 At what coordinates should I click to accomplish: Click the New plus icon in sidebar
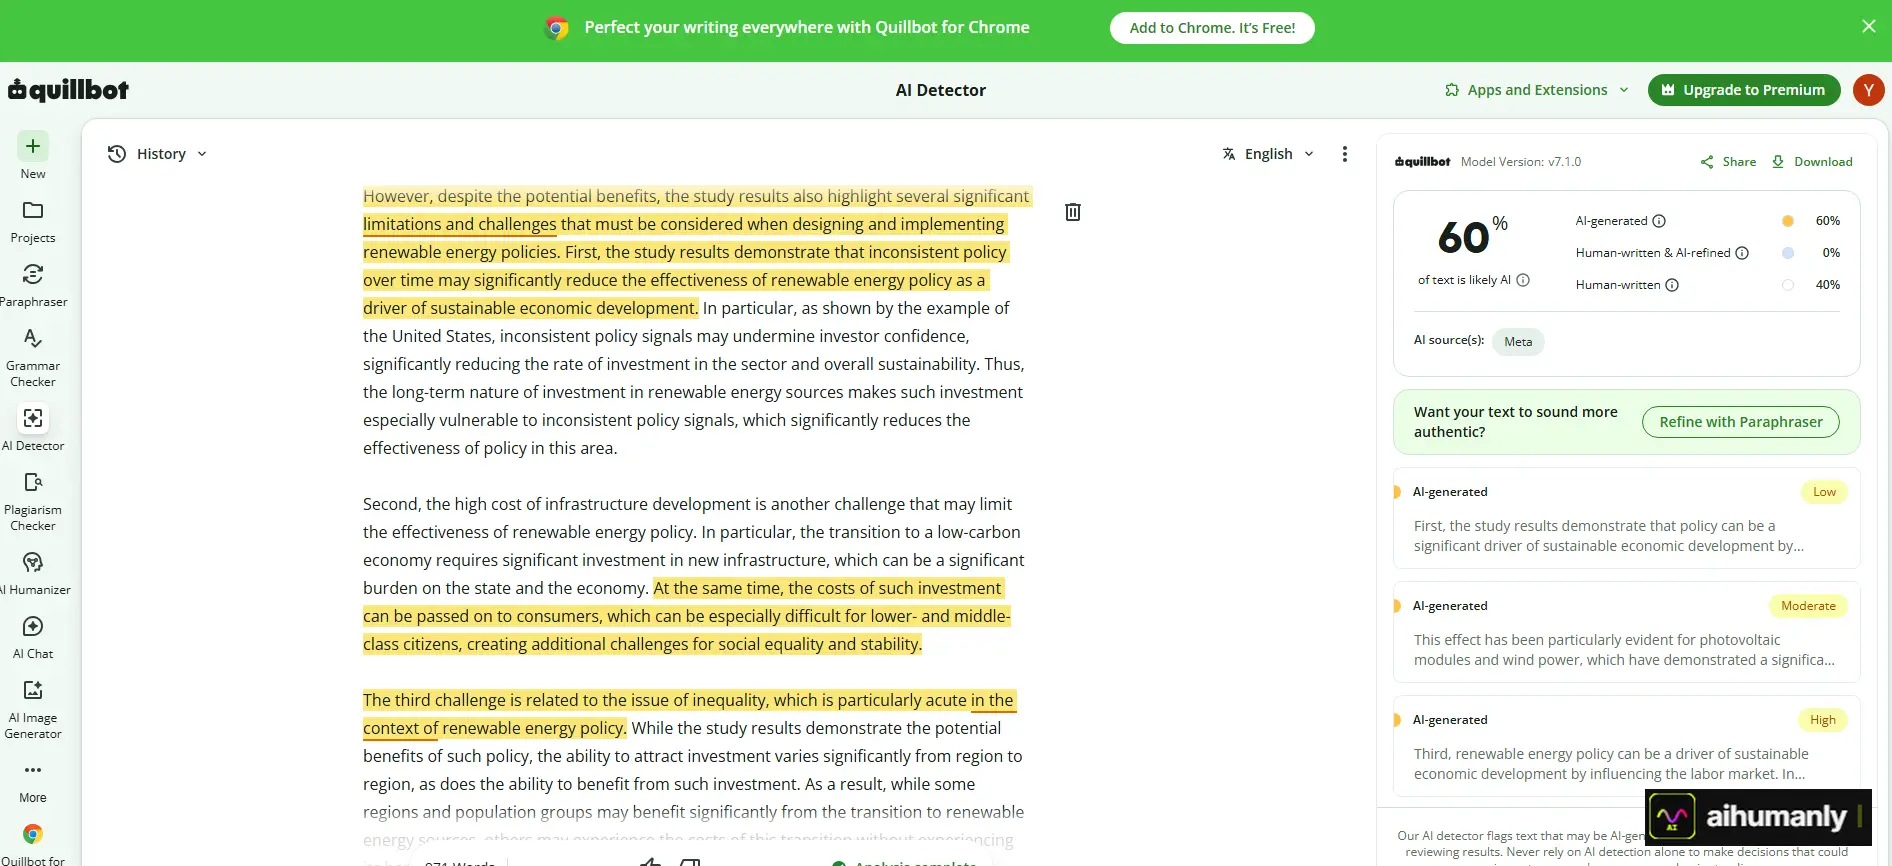click(33, 146)
